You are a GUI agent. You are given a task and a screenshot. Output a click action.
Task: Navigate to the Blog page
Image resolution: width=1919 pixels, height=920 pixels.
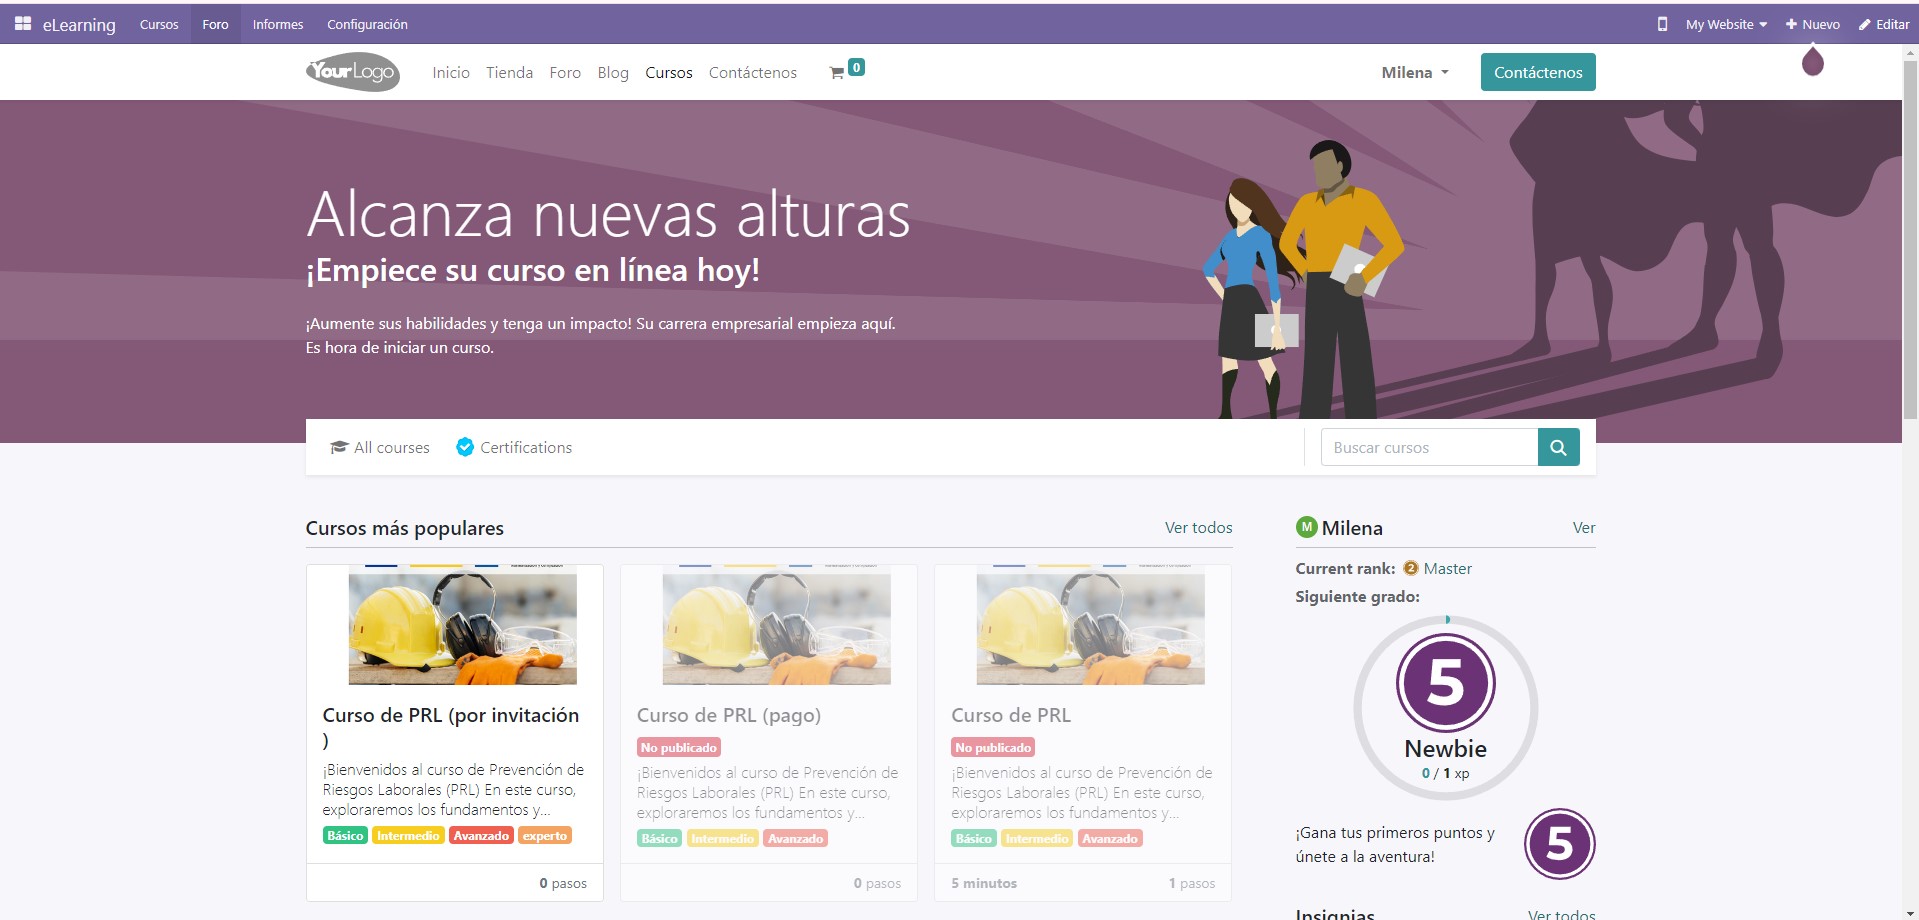point(612,72)
